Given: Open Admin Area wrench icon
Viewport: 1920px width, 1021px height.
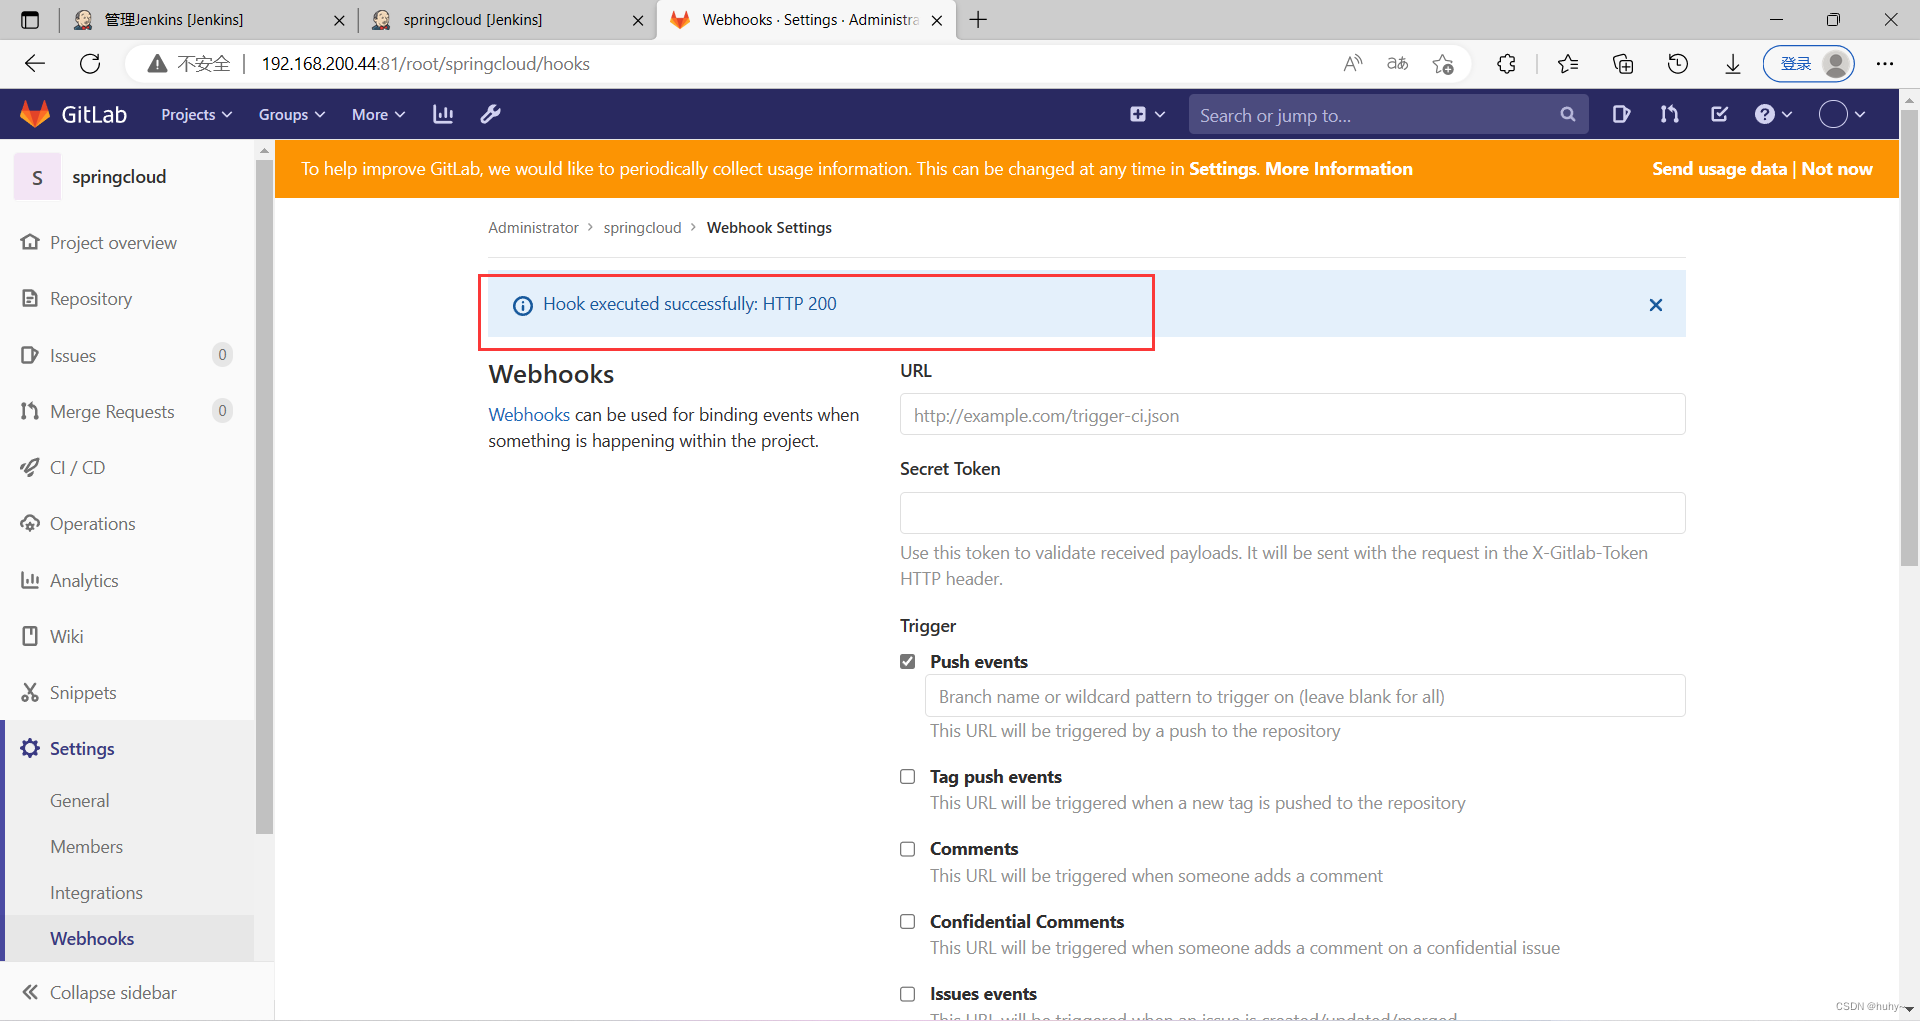Looking at the screenshot, I should pyautogui.click(x=490, y=114).
